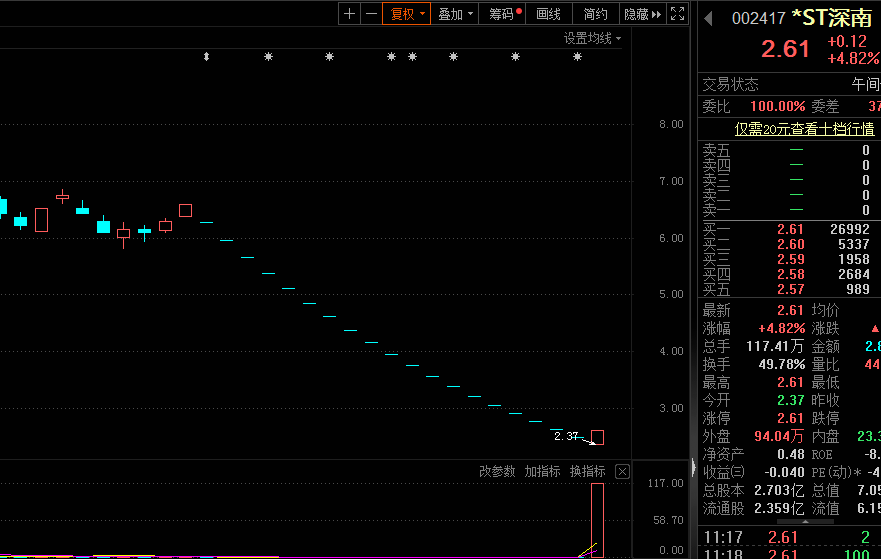Select the 画线 drawing tool button
Viewport: 881px width, 559px height.
click(549, 13)
